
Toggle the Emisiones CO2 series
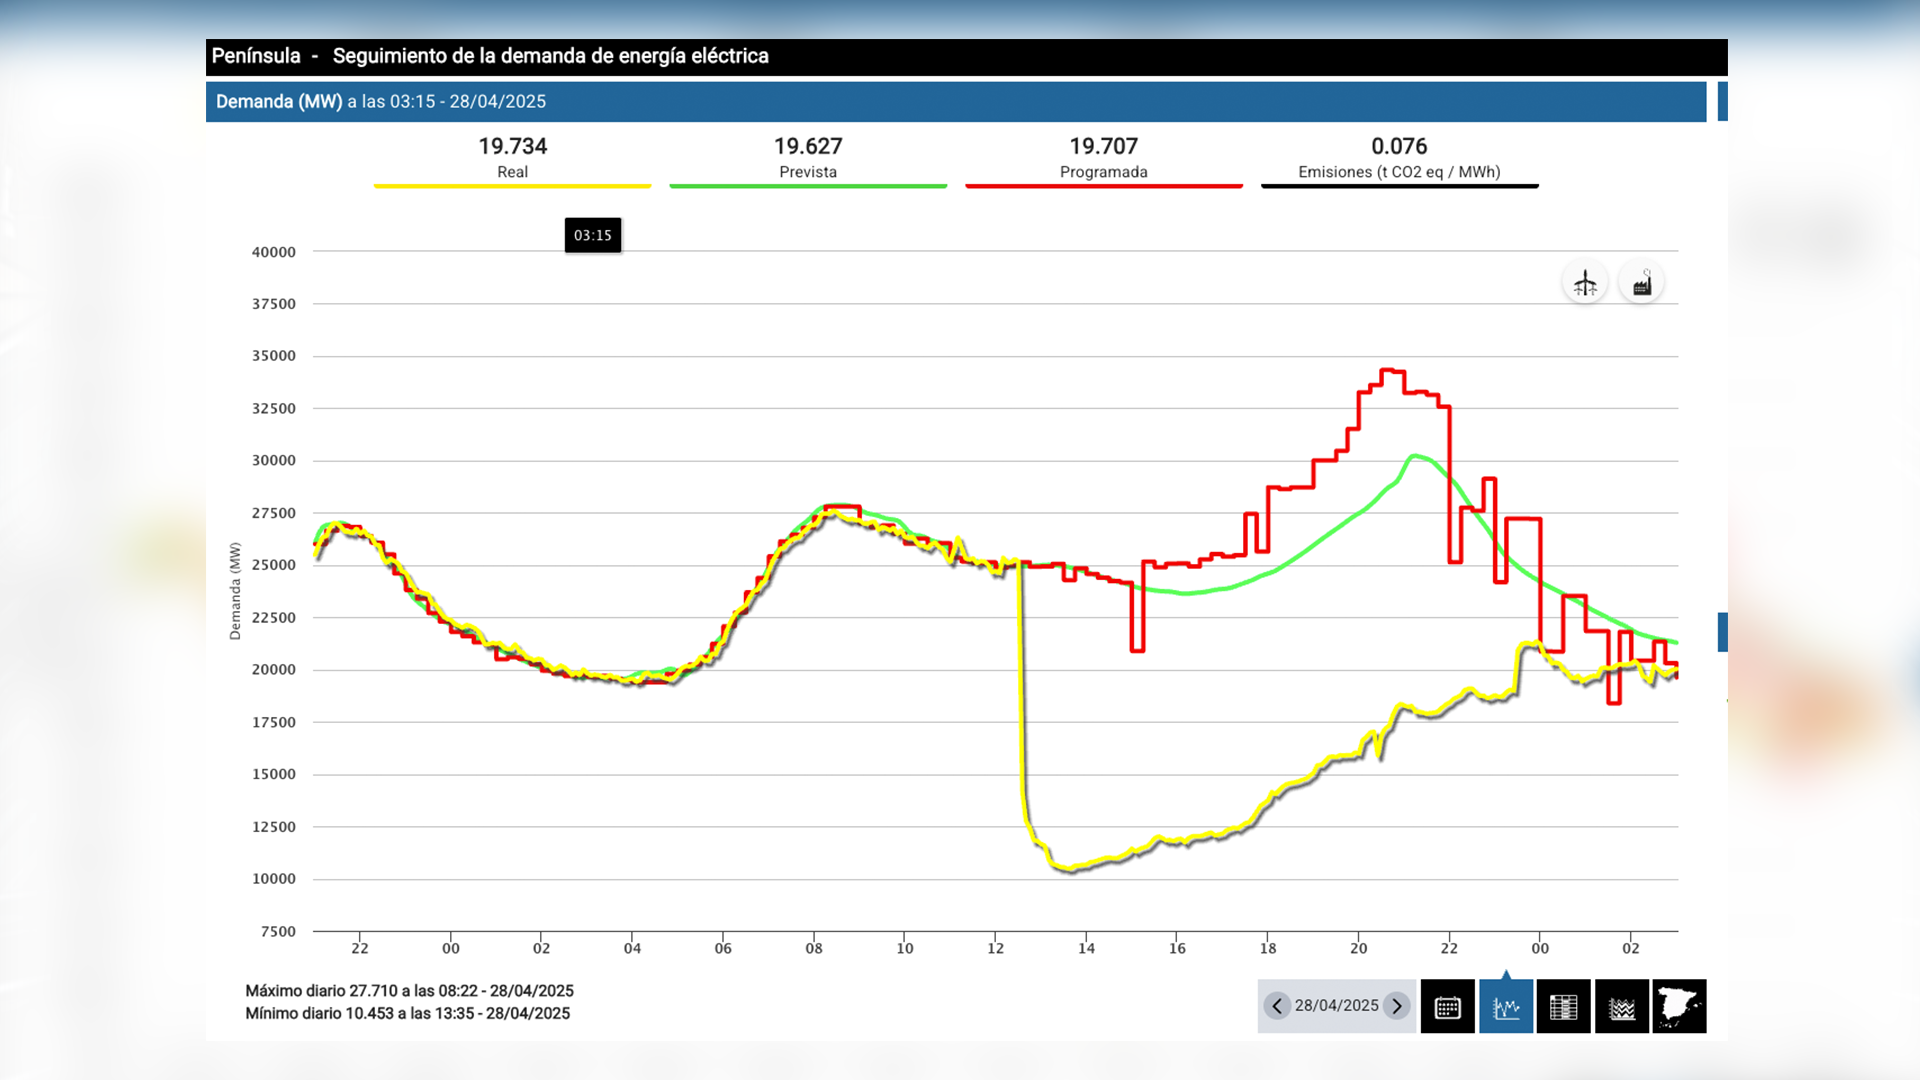coord(1399,159)
